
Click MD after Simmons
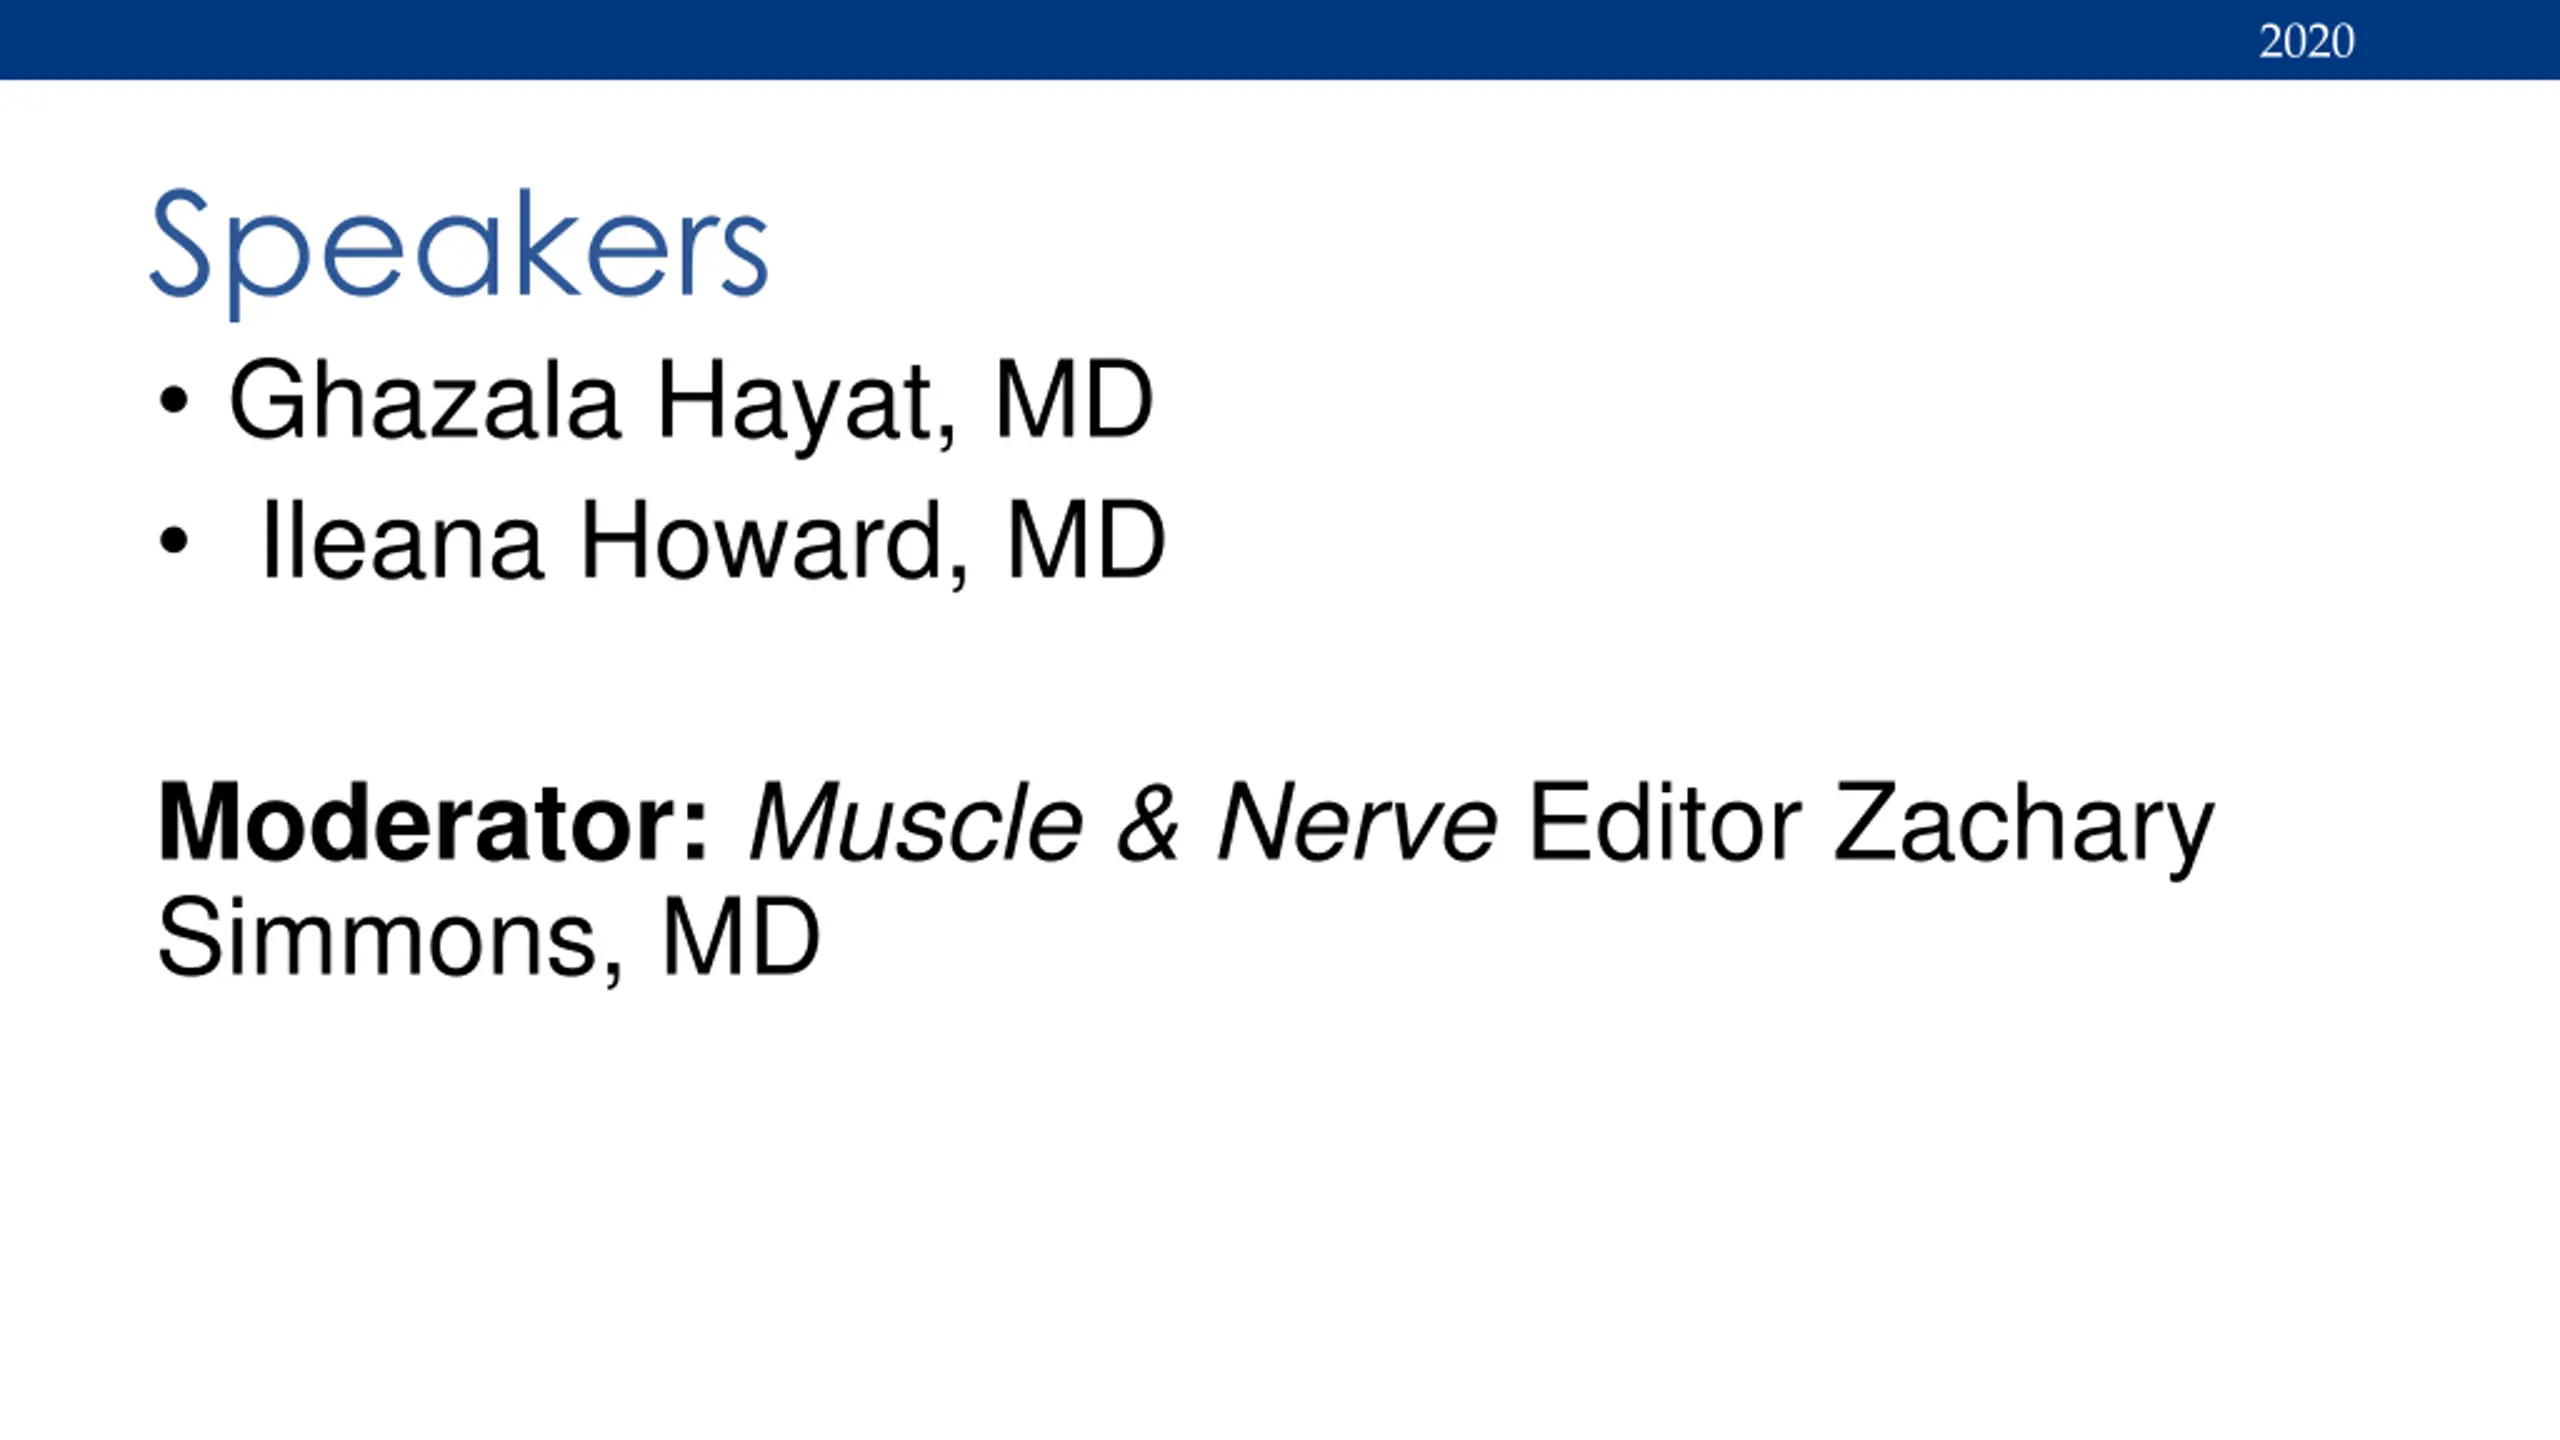[x=740, y=936]
